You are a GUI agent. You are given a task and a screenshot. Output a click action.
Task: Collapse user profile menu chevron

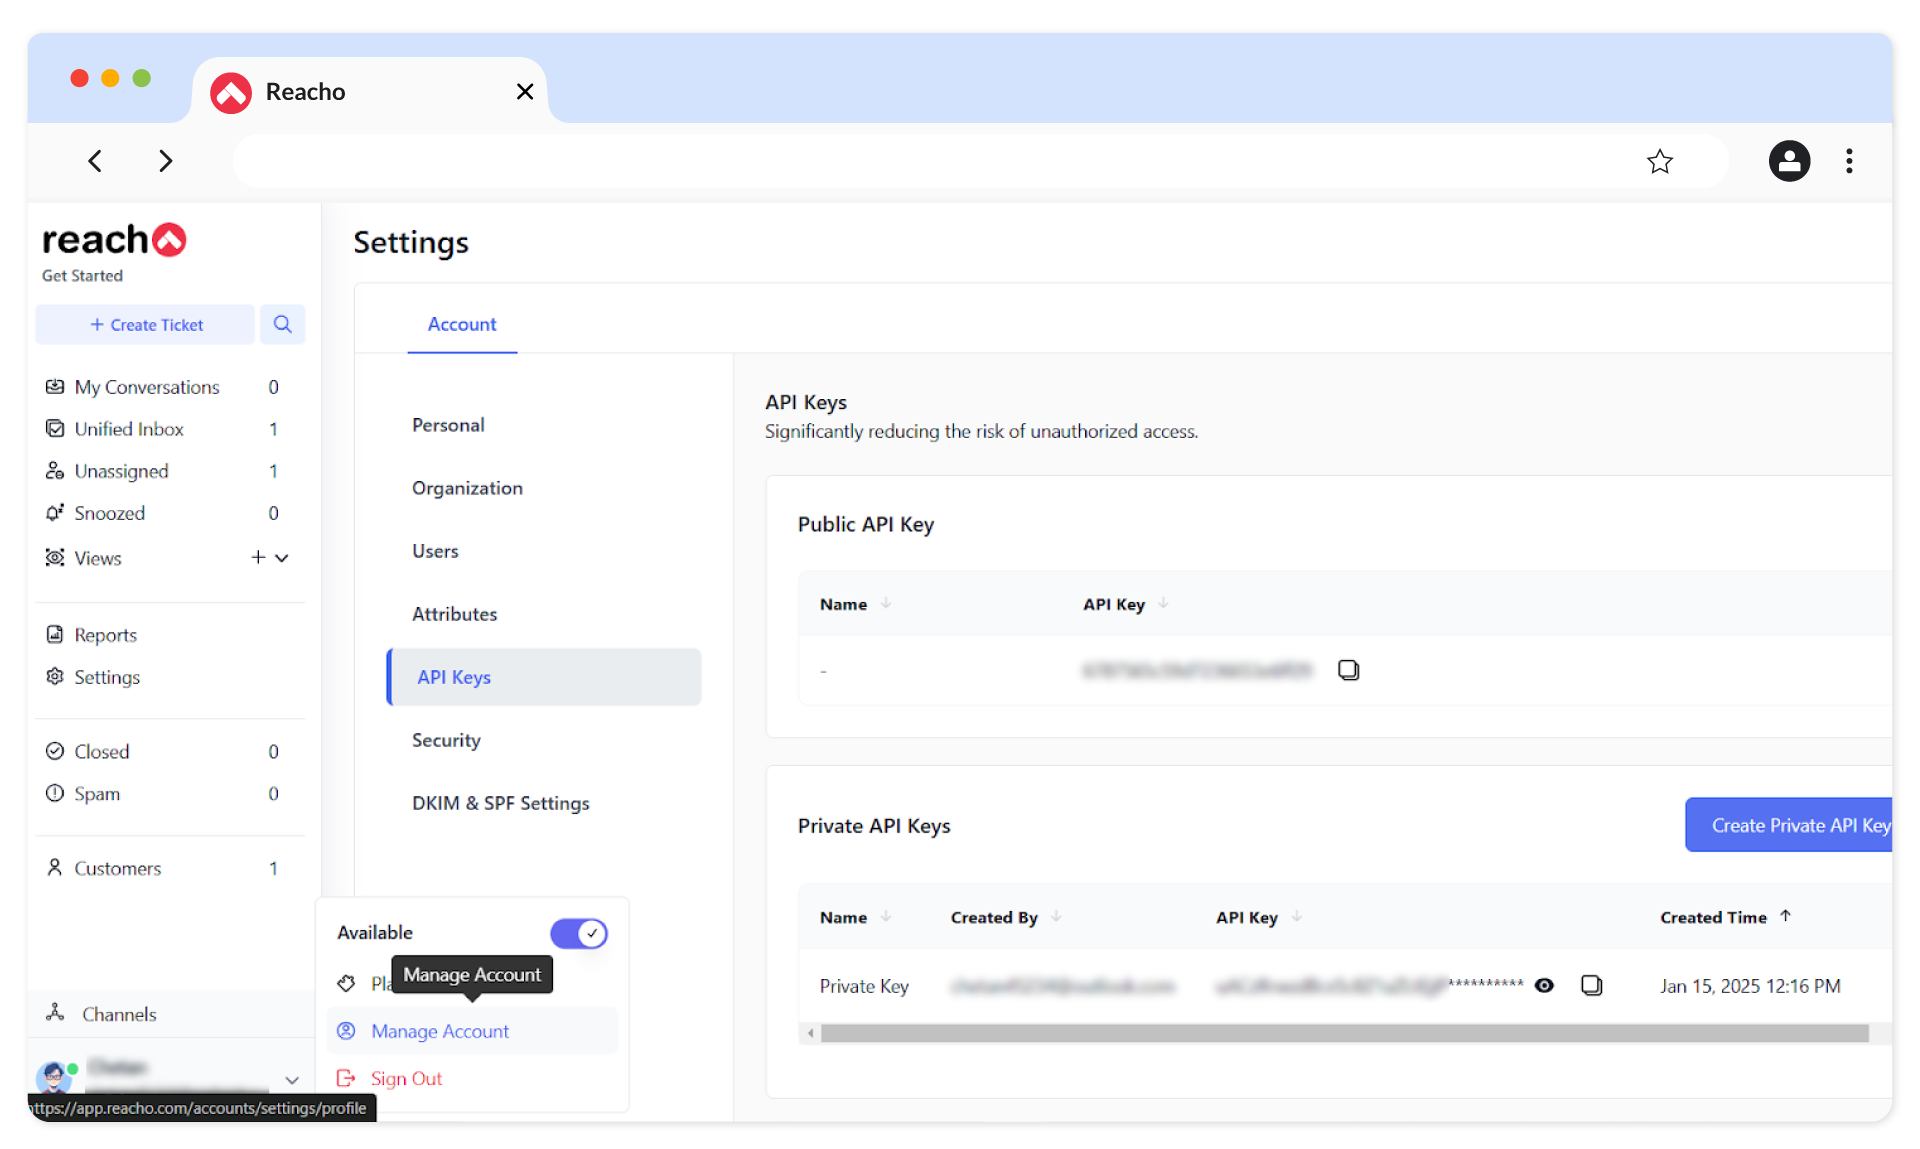[292, 1080]
